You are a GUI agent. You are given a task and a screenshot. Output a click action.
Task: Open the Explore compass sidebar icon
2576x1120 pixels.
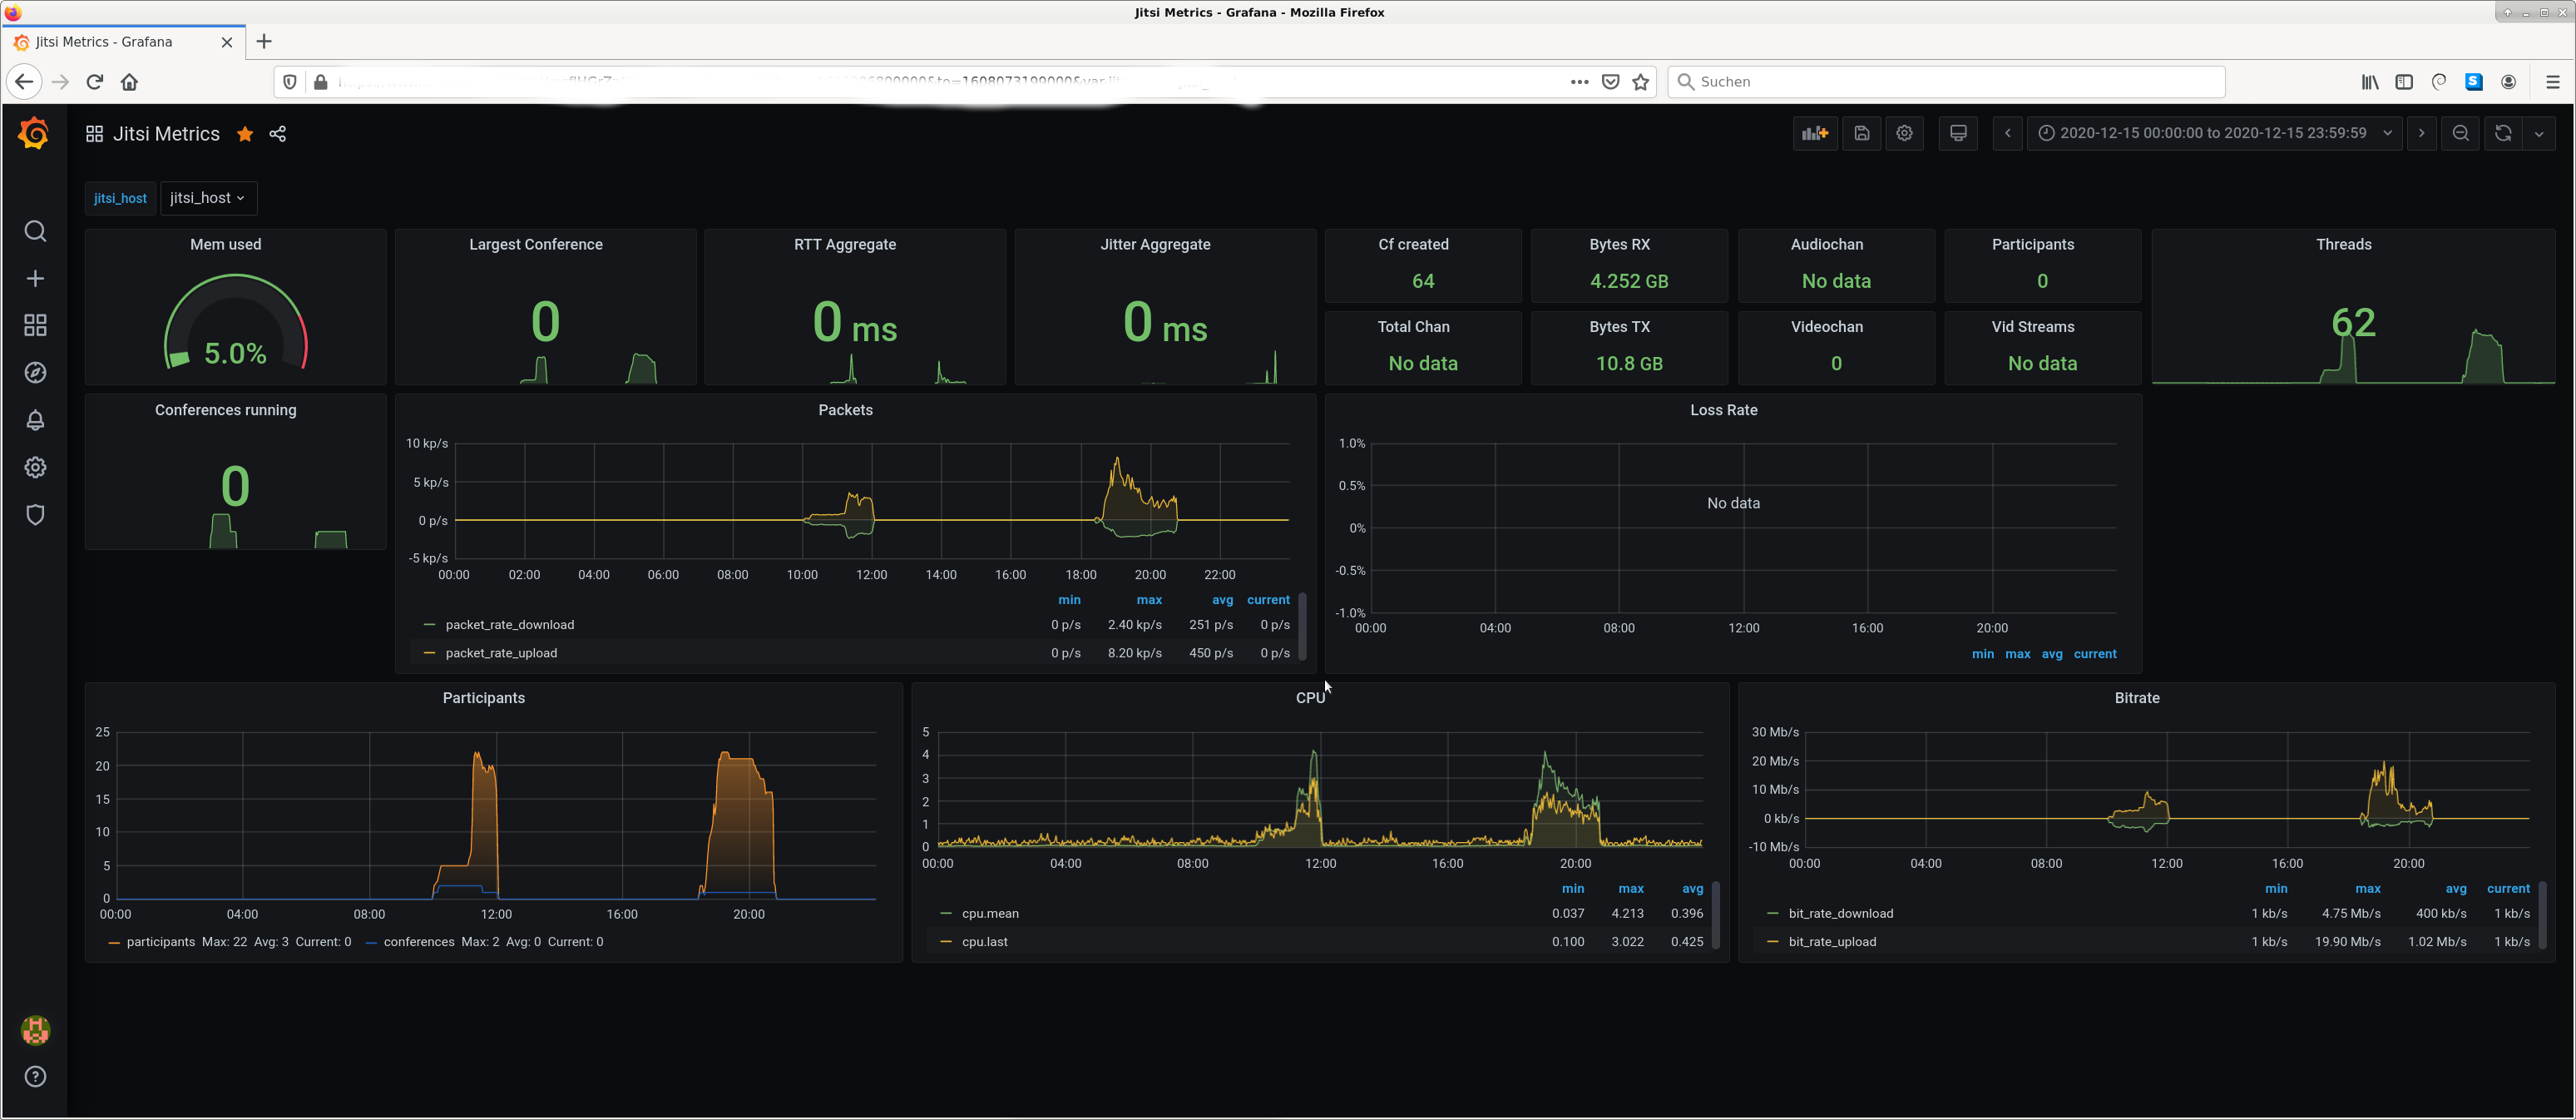click(x=35, y=372)
